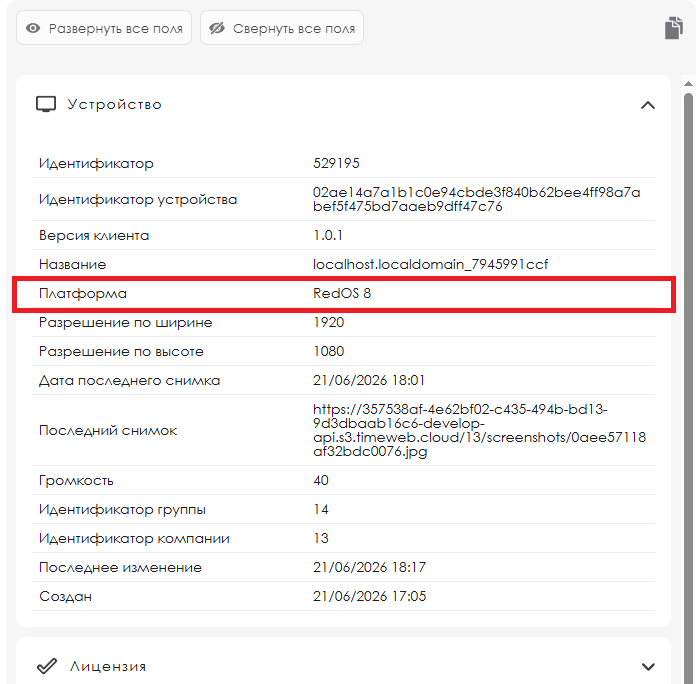The width and height of the screenshot is (696, 684).
Task: Click the eye icon on expand fields button
Action: coord(33,28)
